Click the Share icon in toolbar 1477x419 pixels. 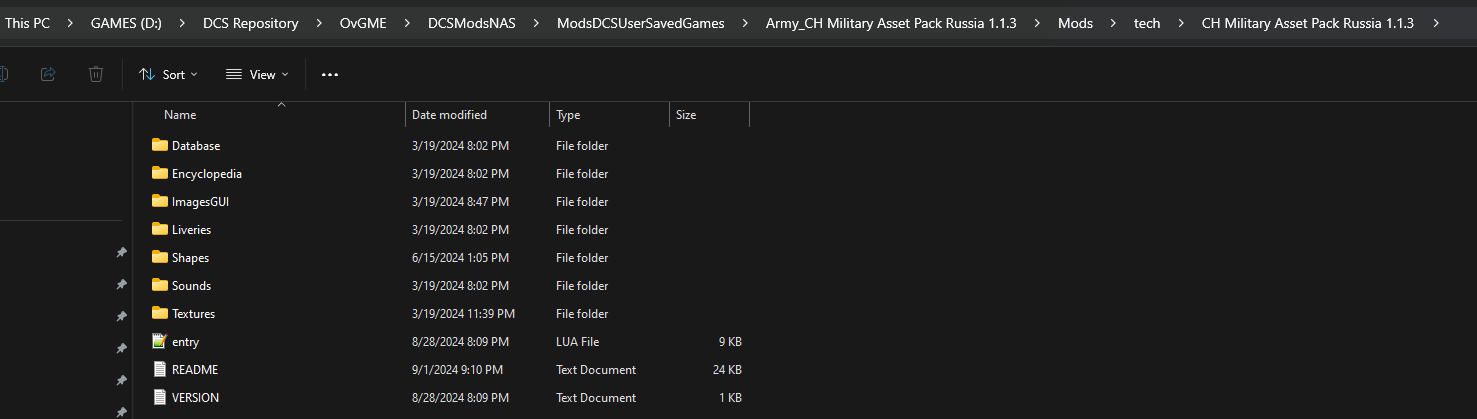point(48,74)
